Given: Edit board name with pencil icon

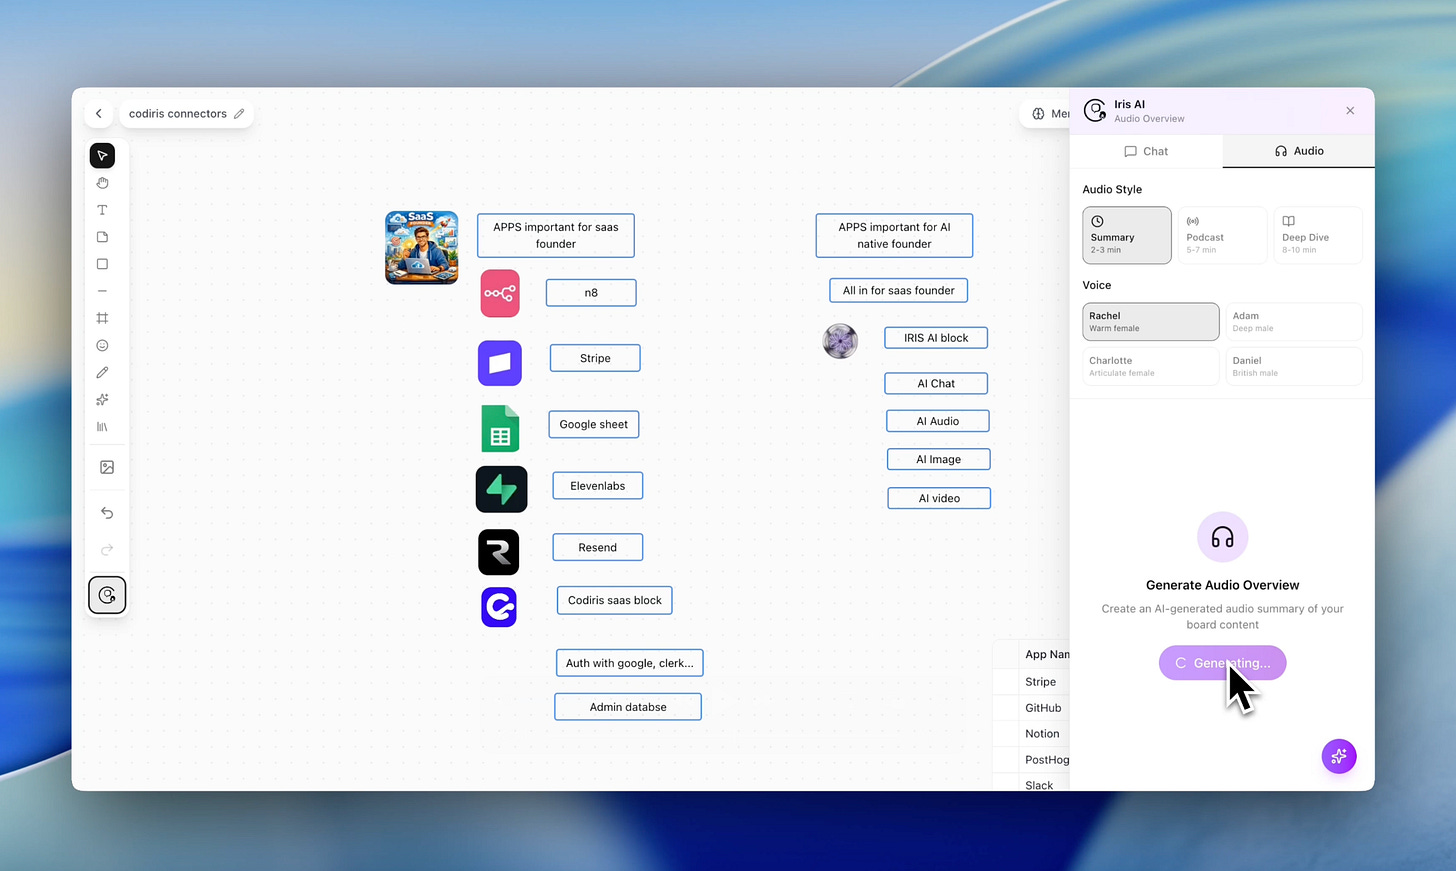Looking at the screenshot, I should tap(239, 114).
